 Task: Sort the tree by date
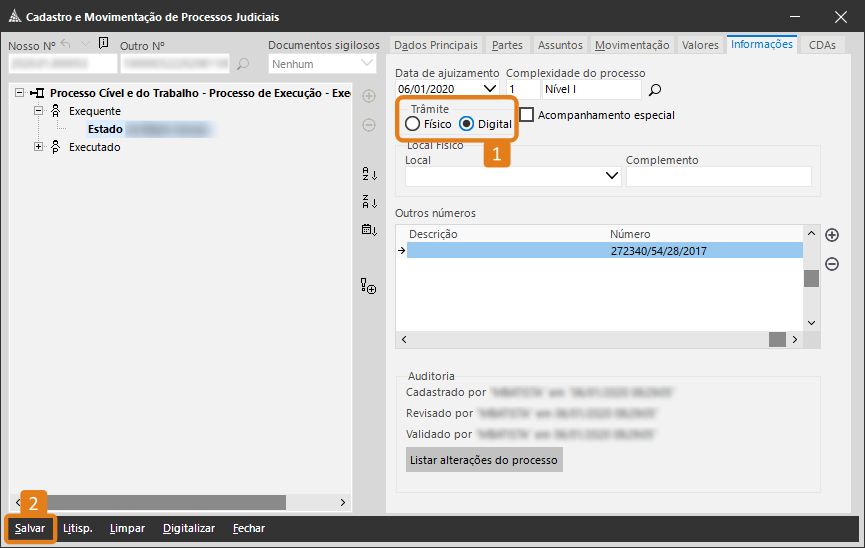[x=369, y=230]
